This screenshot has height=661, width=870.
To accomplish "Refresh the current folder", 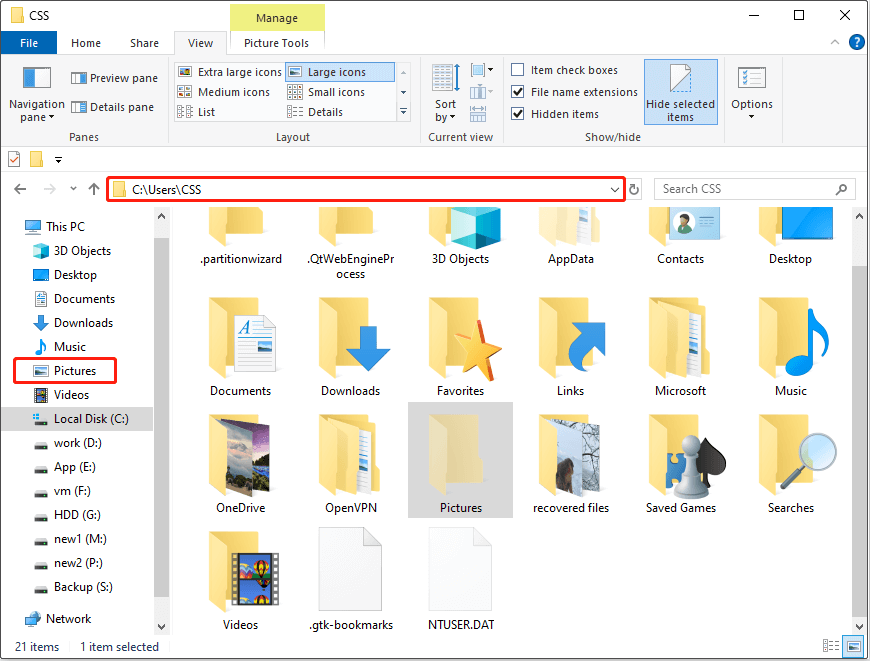I will pyautogui.click(x=636, y=188).
